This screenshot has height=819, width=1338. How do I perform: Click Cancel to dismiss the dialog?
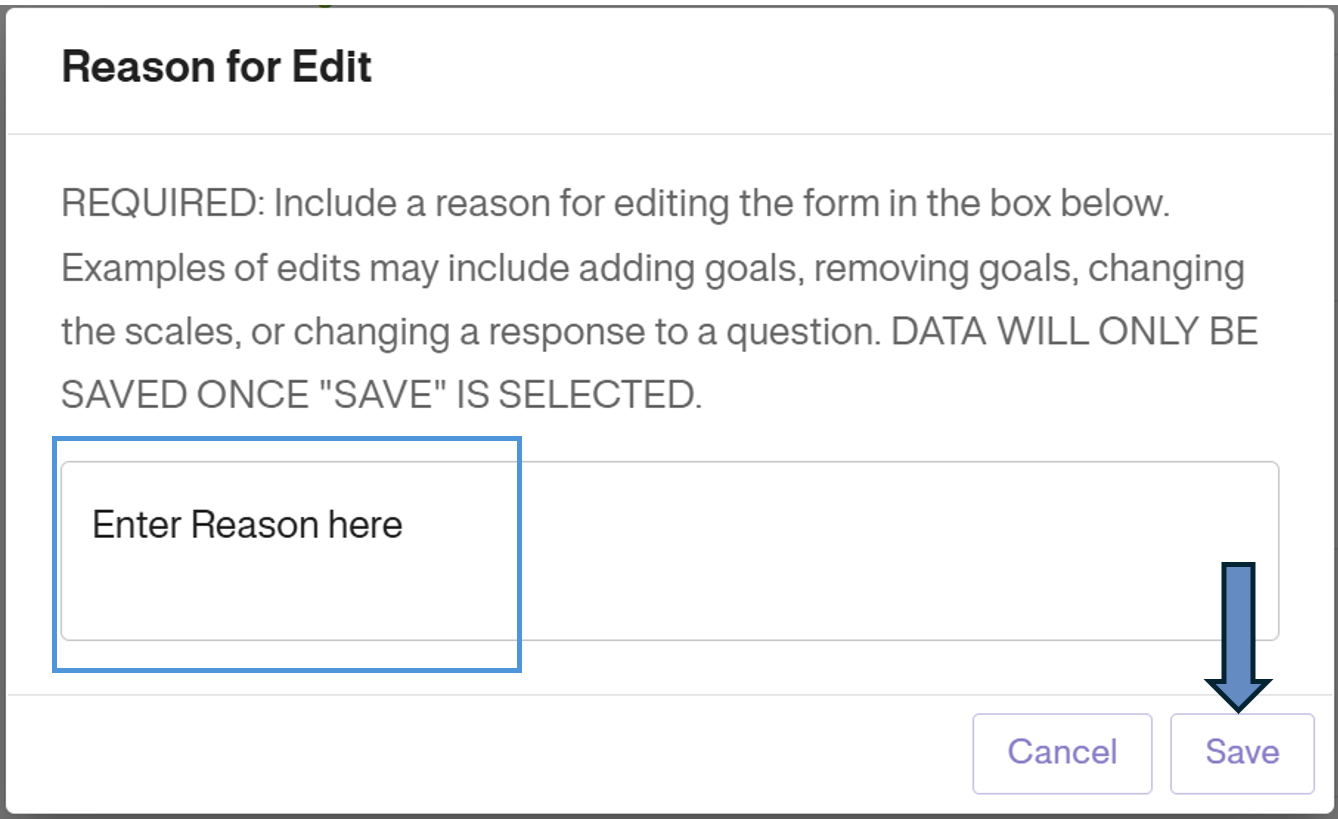point(1062,752)
